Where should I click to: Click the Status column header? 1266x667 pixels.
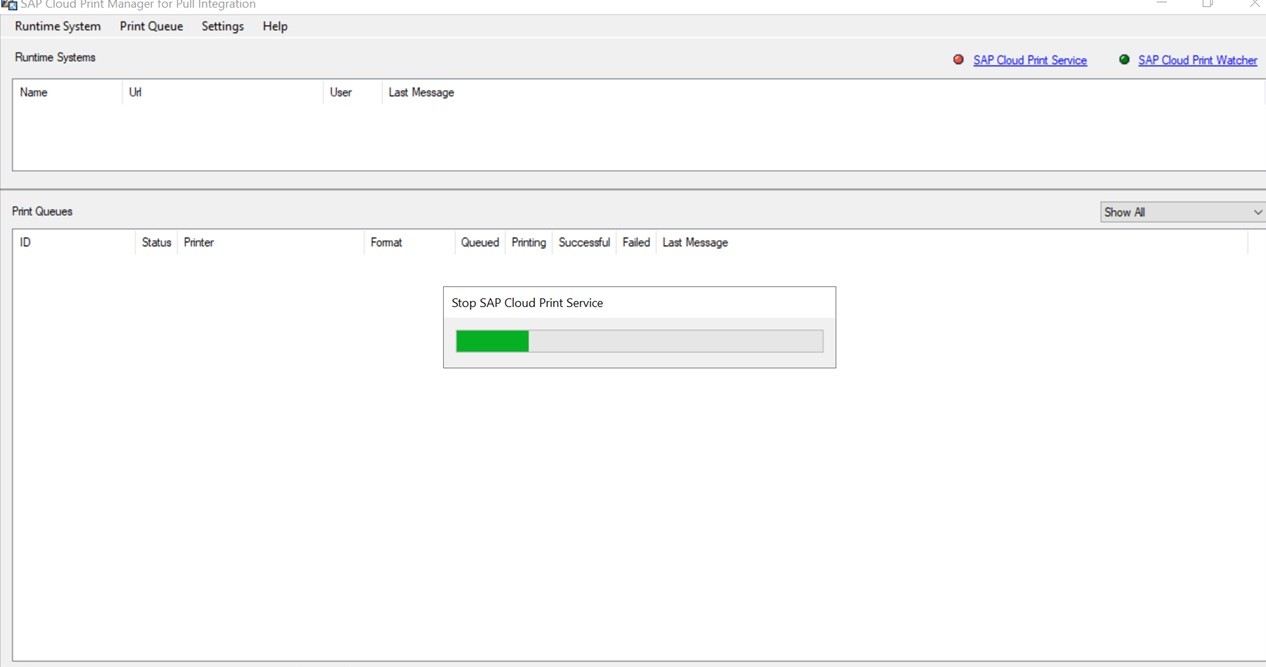[156, 242]
